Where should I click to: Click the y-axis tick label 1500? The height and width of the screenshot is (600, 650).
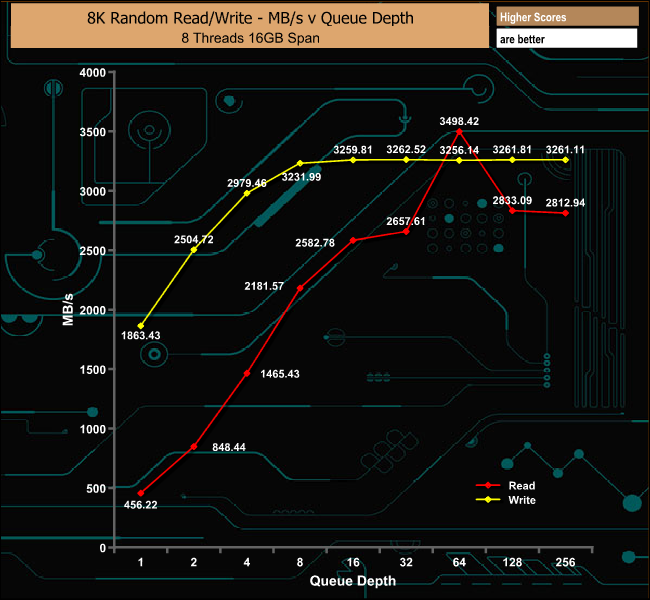tap(93, 369)
